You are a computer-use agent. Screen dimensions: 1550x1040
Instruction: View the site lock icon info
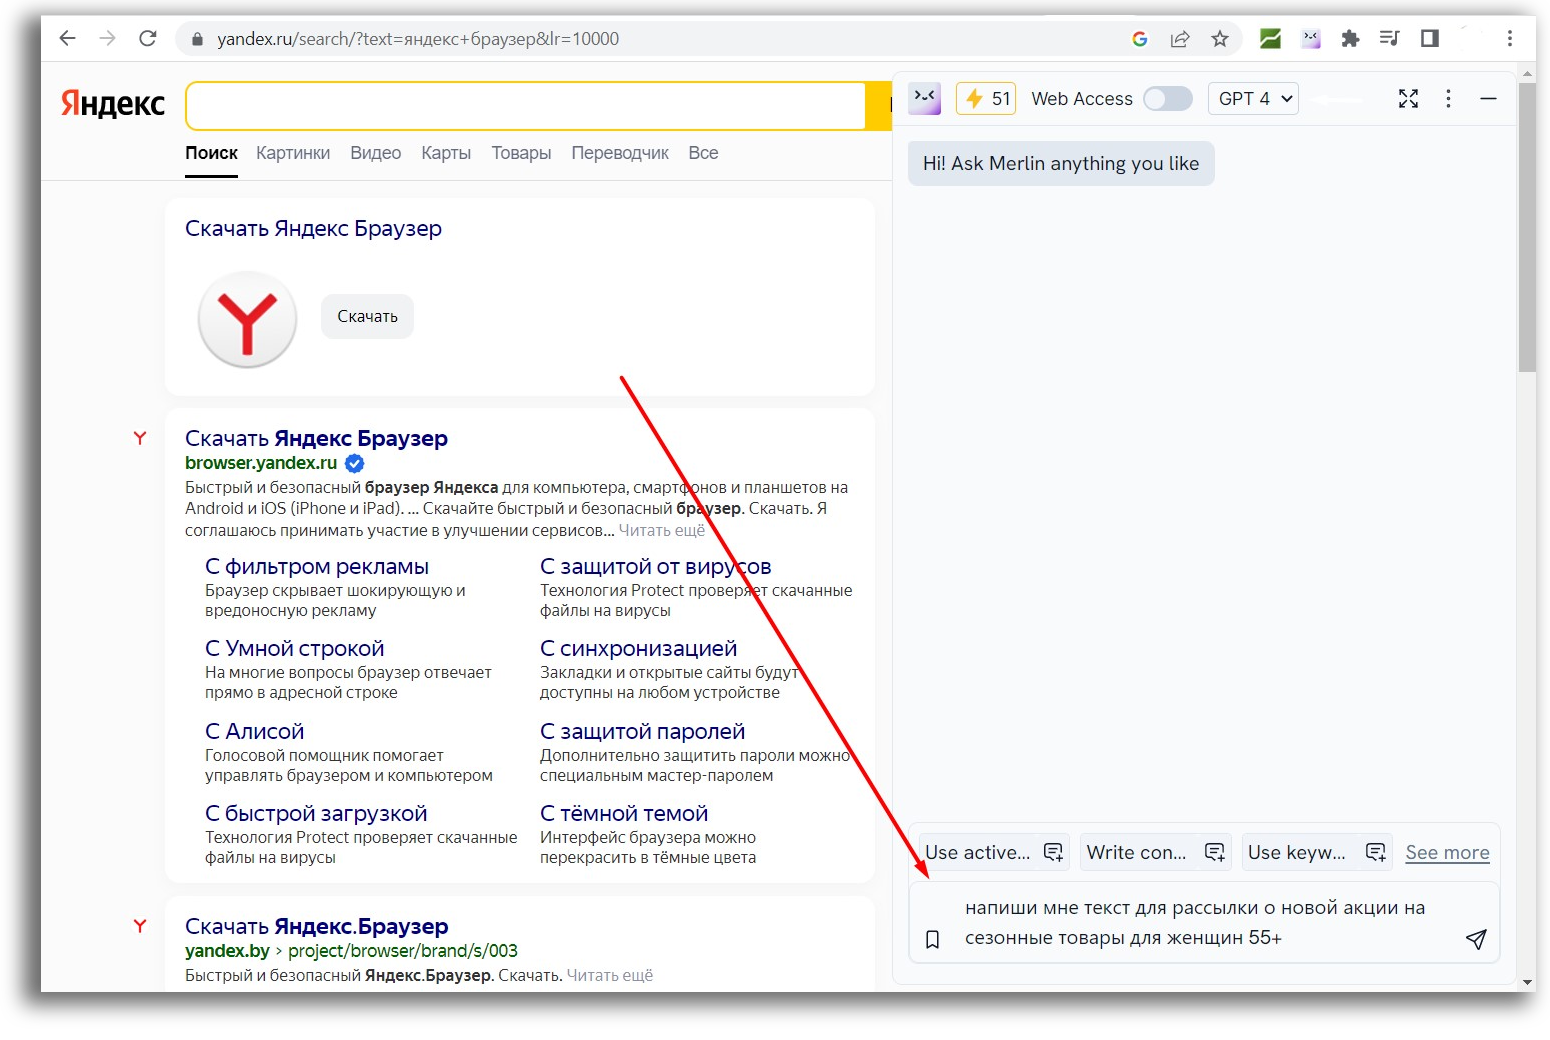(x=197, y=39)
